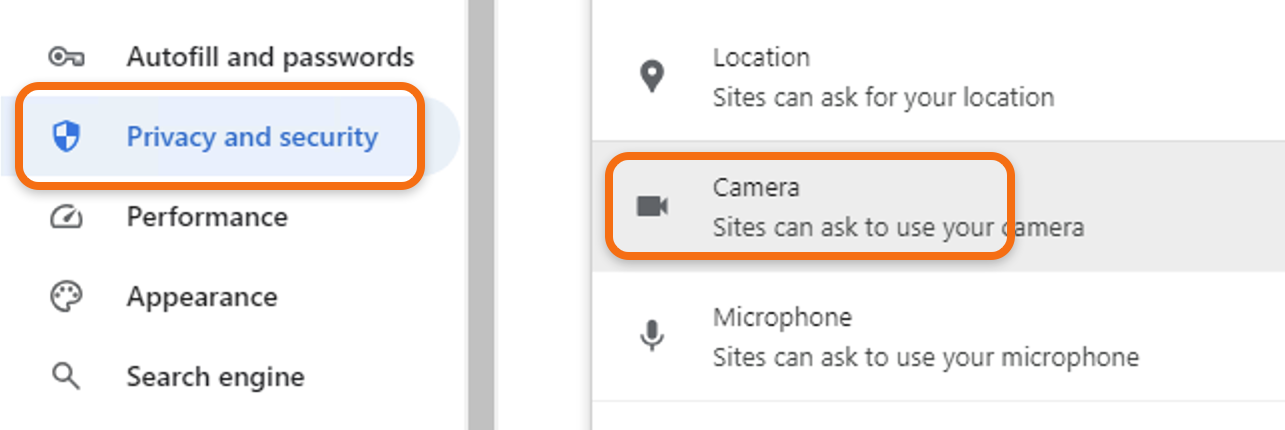Image resolution: width=1285 pixels, height=430 pixels.
Task: Click the speedometer icon next to Performance
Action: point(66,217)
